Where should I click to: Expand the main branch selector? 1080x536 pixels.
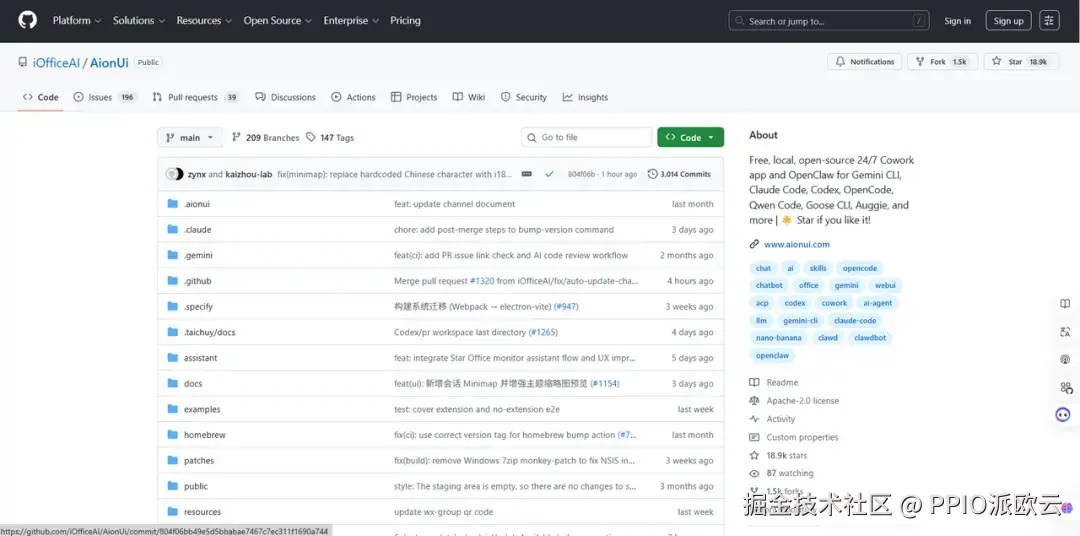190,138
